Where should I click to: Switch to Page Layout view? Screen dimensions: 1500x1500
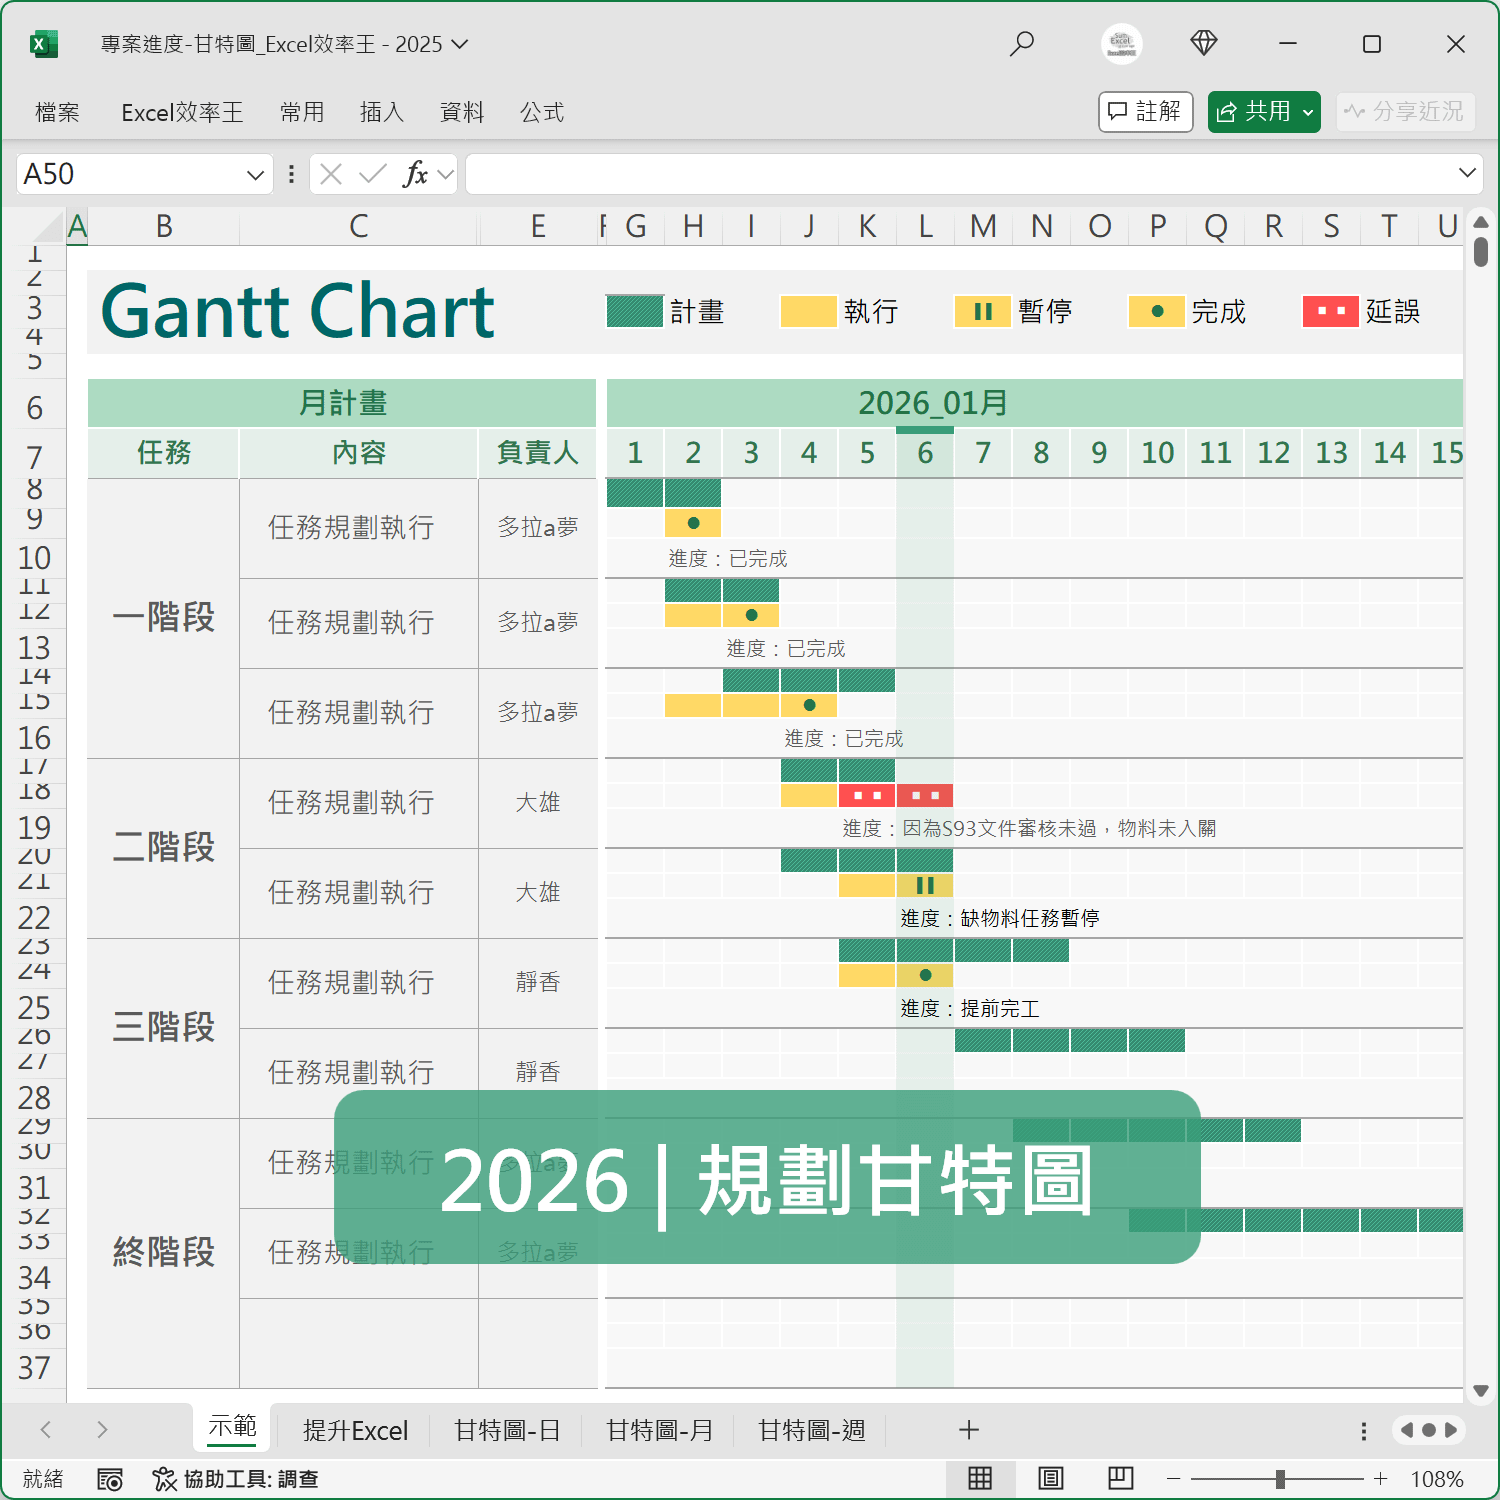[1050, 1479]
